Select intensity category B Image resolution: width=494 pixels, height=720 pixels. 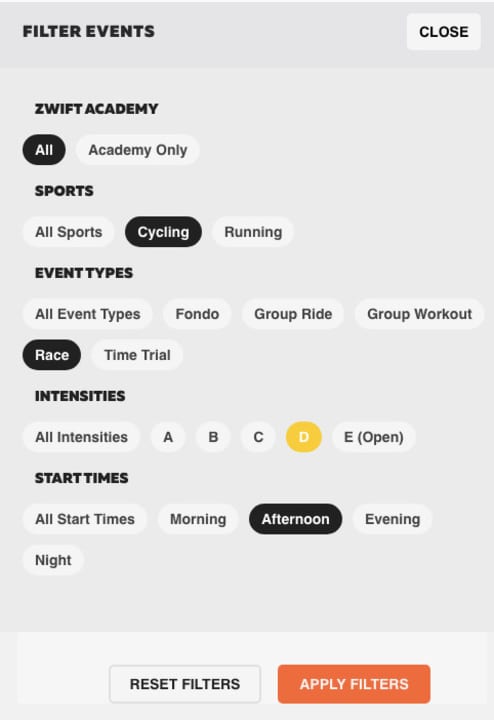[x=213, y=437]
